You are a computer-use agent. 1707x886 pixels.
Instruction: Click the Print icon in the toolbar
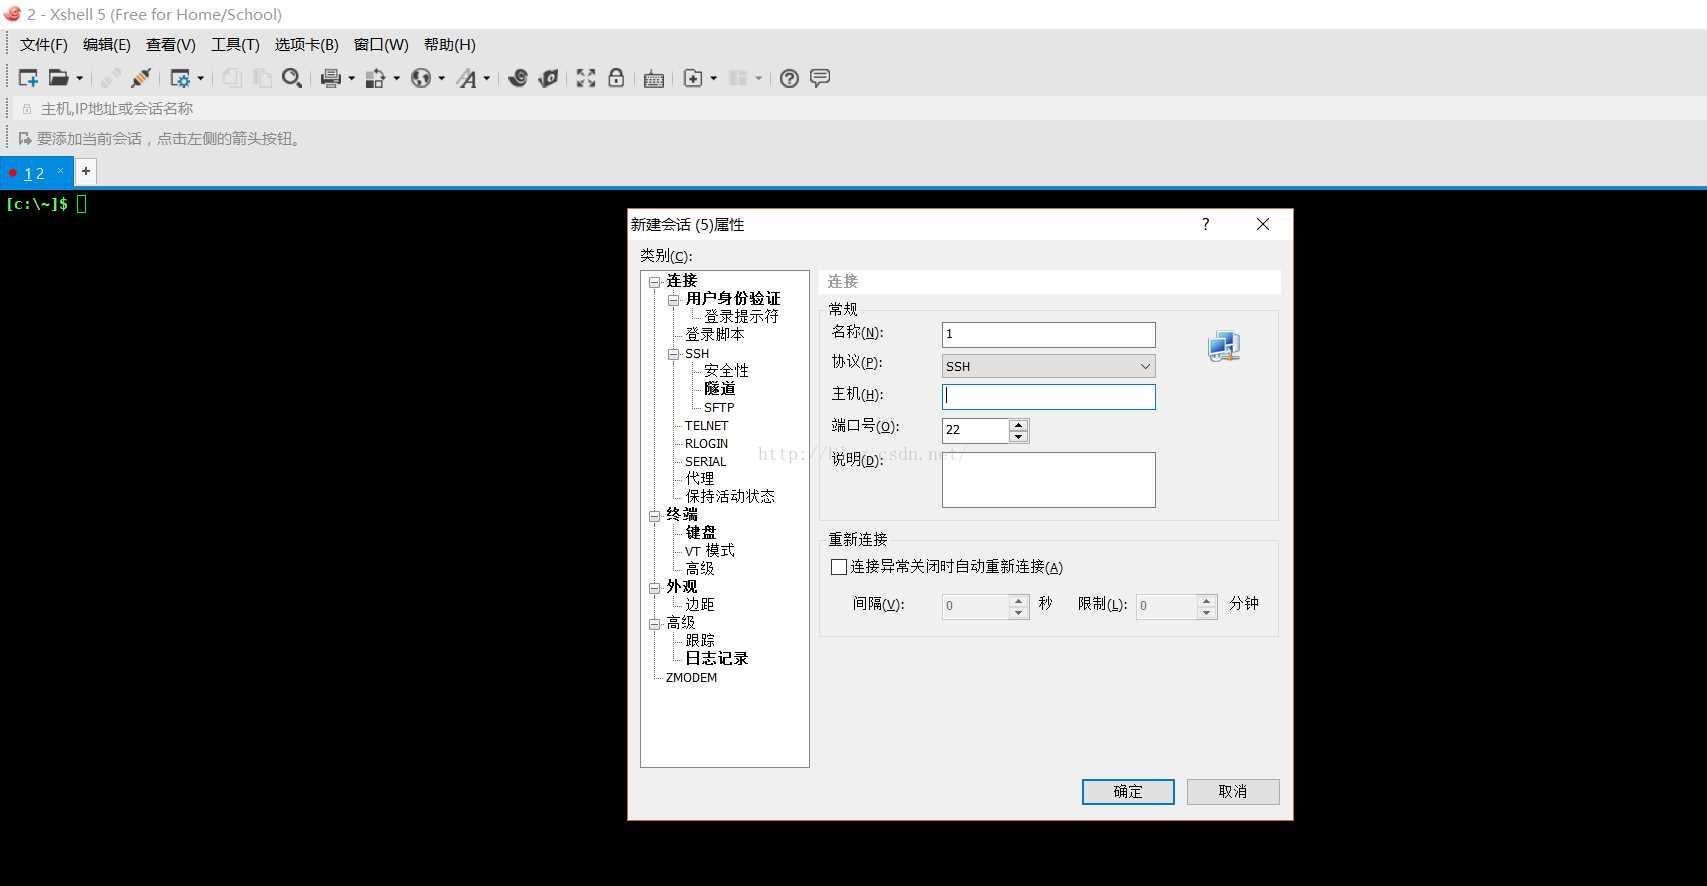click(x=330, y=78)
